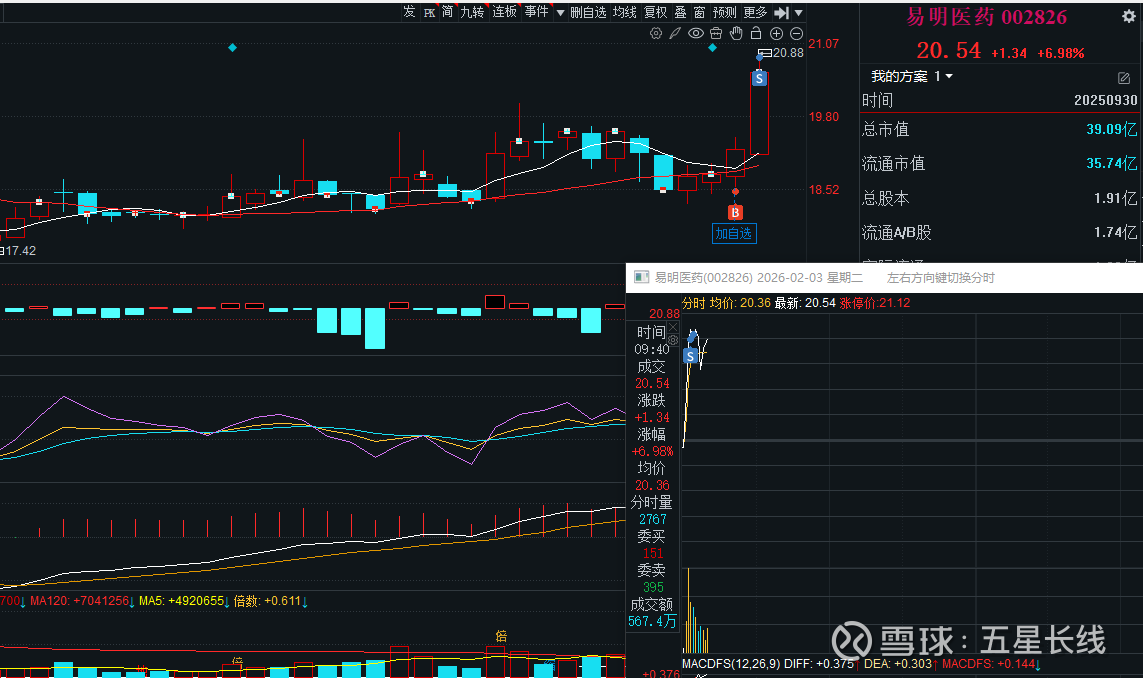Open the 复权 adjustment option
Viewport: 1143px width, 678px height.
pos(655,12)
